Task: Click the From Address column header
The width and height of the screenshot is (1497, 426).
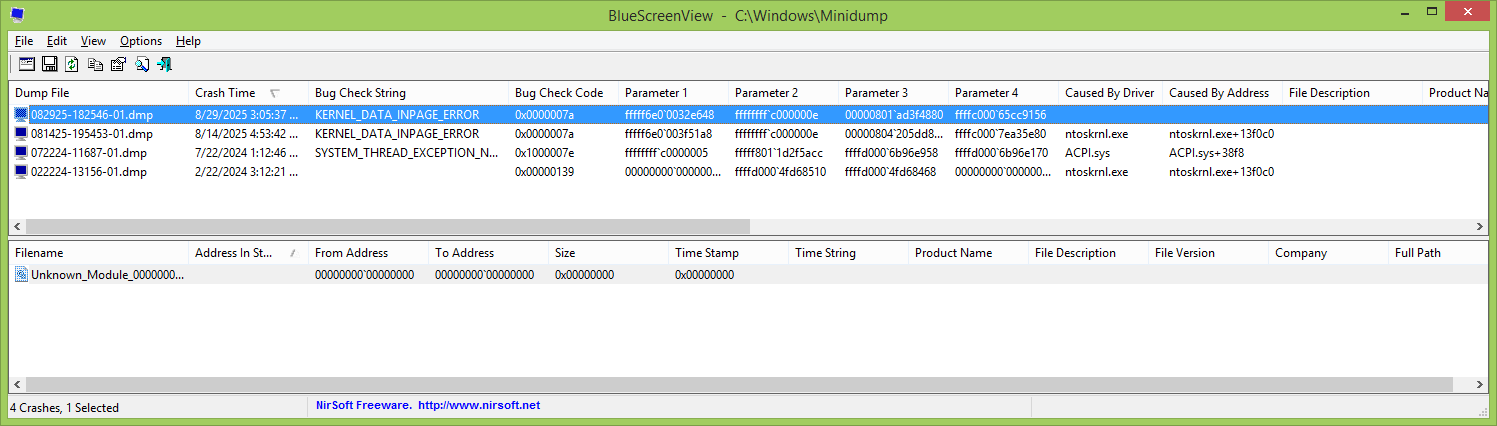Action: (x=369, y=253)
